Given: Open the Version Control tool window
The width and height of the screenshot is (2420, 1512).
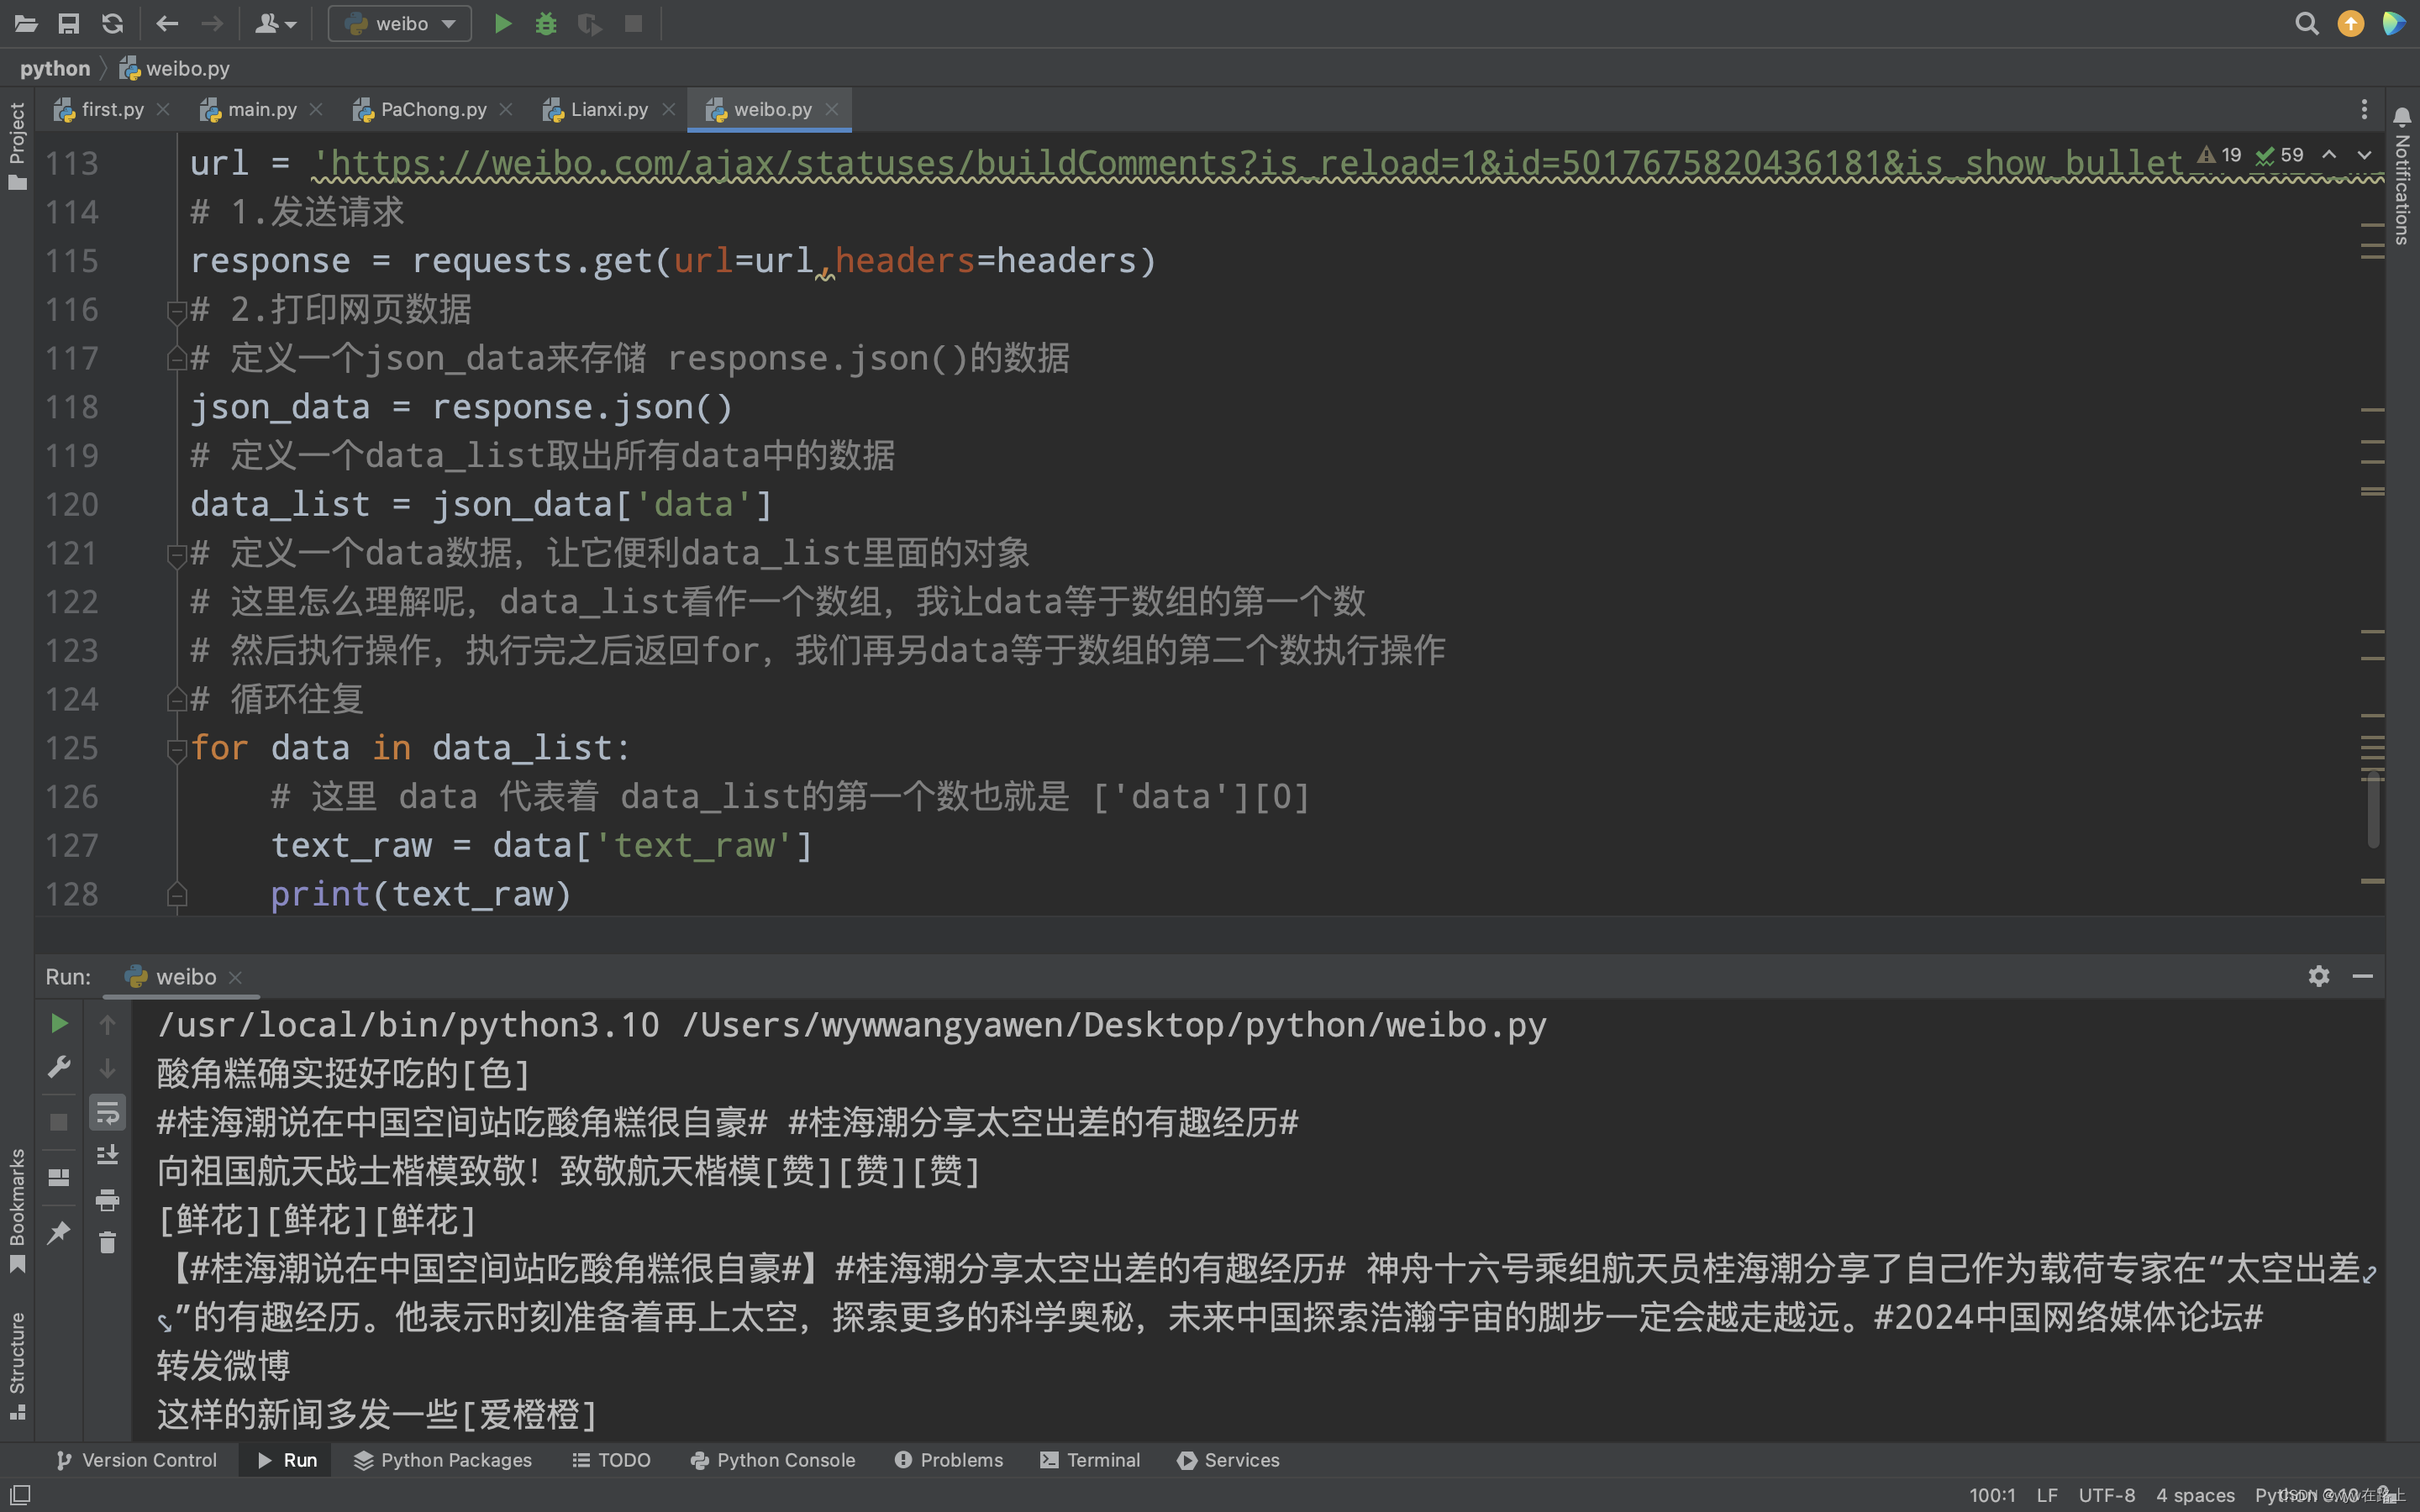Looking at the screenshot, I should (137, 1460).
